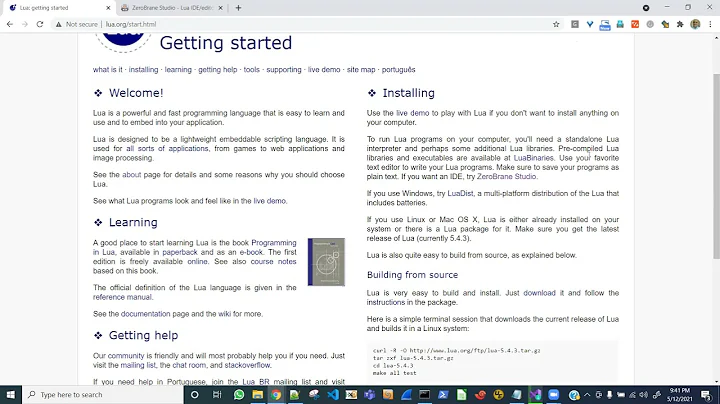
Task: Open the 'chat room' link
Action: (189, 365)
